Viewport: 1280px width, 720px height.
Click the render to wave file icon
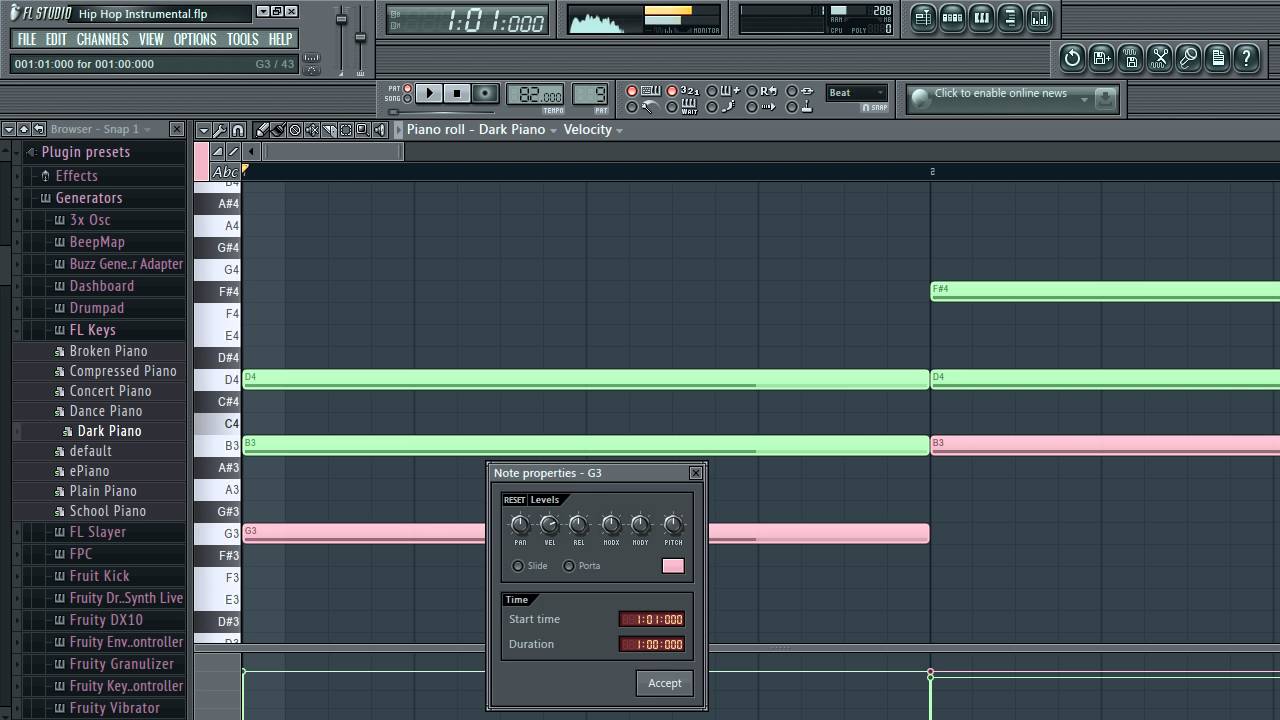click(x=1130, y=58)
